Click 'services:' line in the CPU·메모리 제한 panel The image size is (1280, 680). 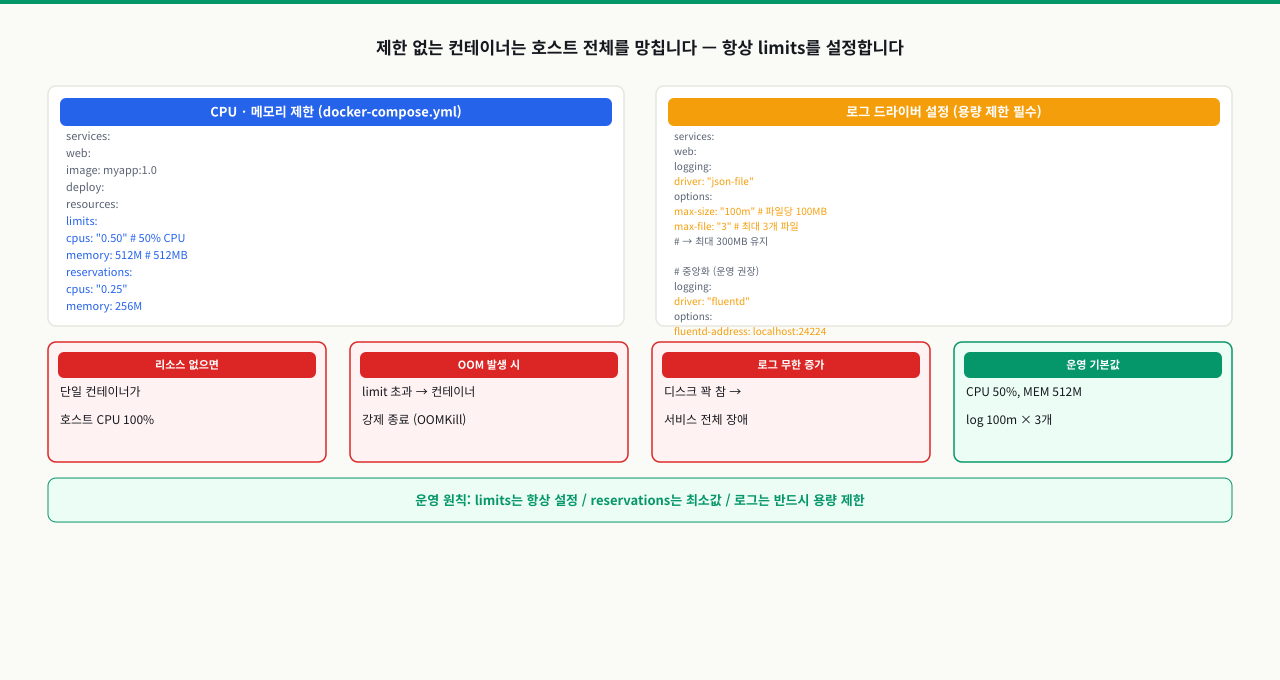pos(88,136)
